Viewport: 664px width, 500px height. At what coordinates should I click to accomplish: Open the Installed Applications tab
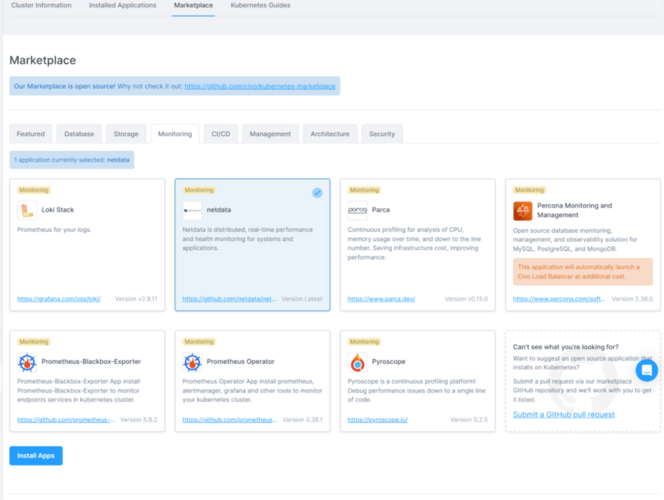[x=122, y=6]
